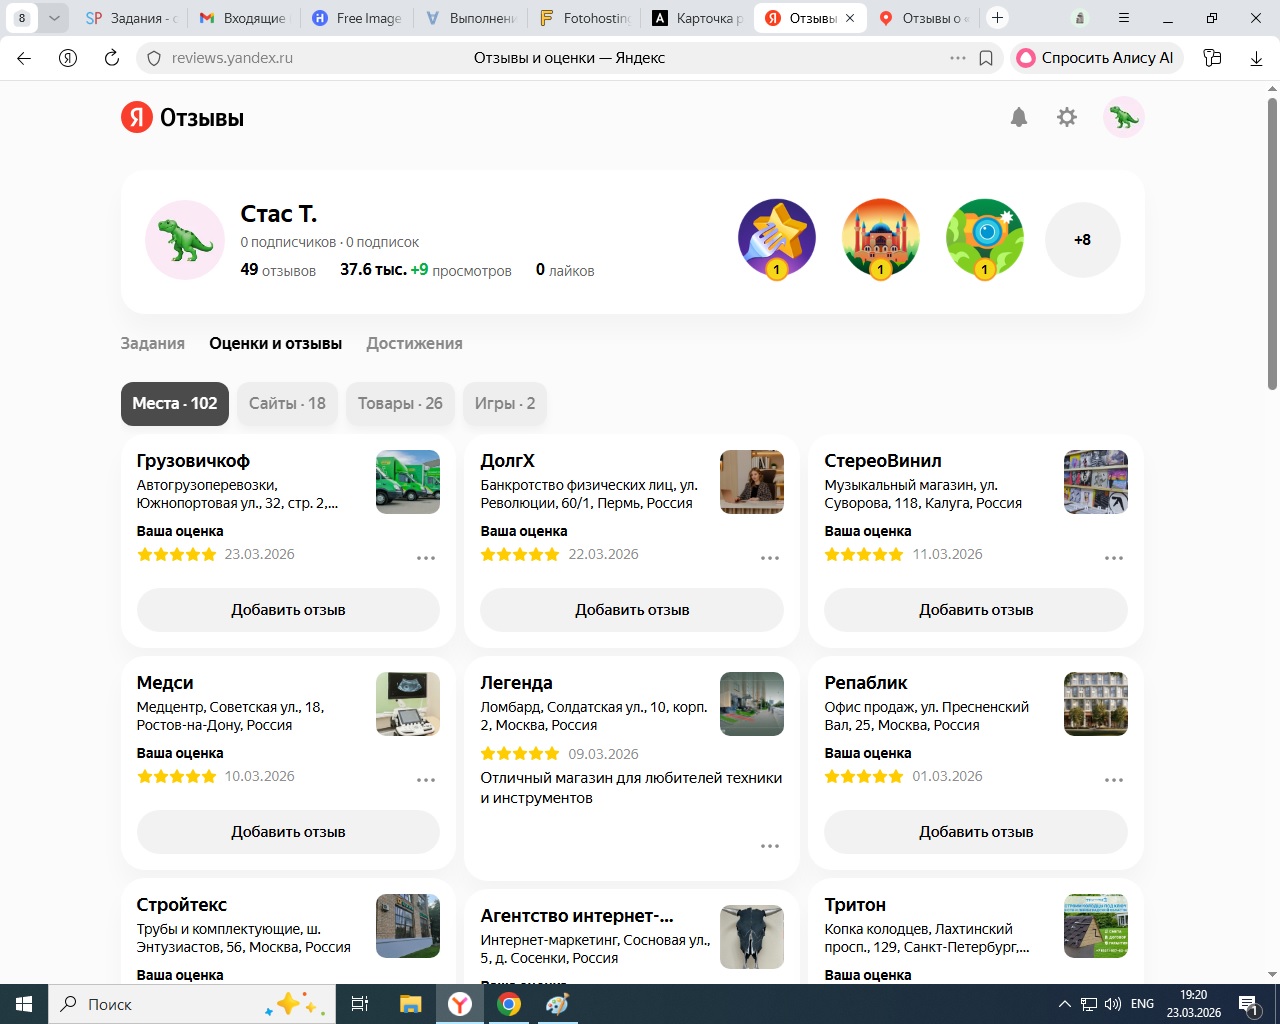Open the ENG language indicator in system tray
This screenshot has width=1280, height=1024.
tap(1142, 1004)
